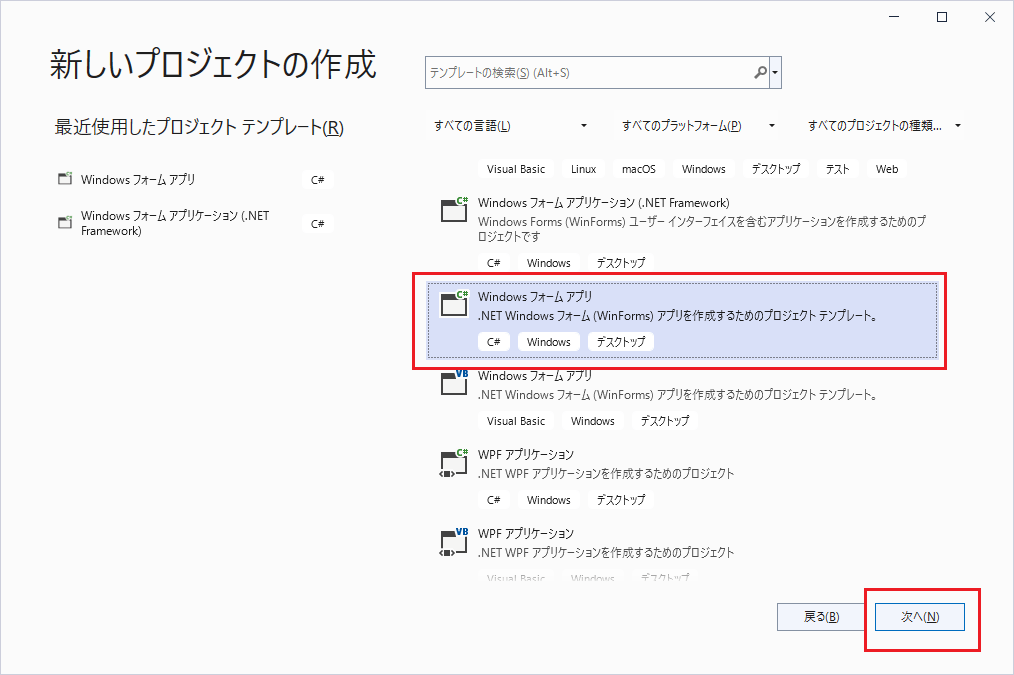Click the 次へ(N) next button
1014x675 pixels.
(x=920, y=617)
